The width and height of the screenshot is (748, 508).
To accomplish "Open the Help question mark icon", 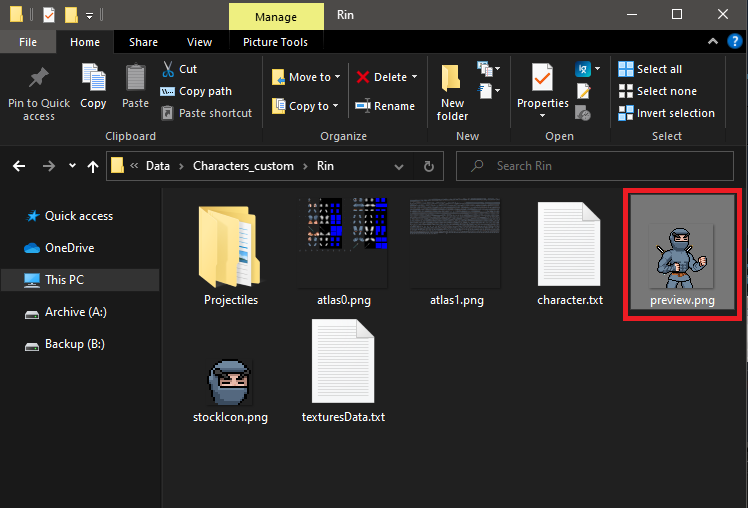I will 735,41.
